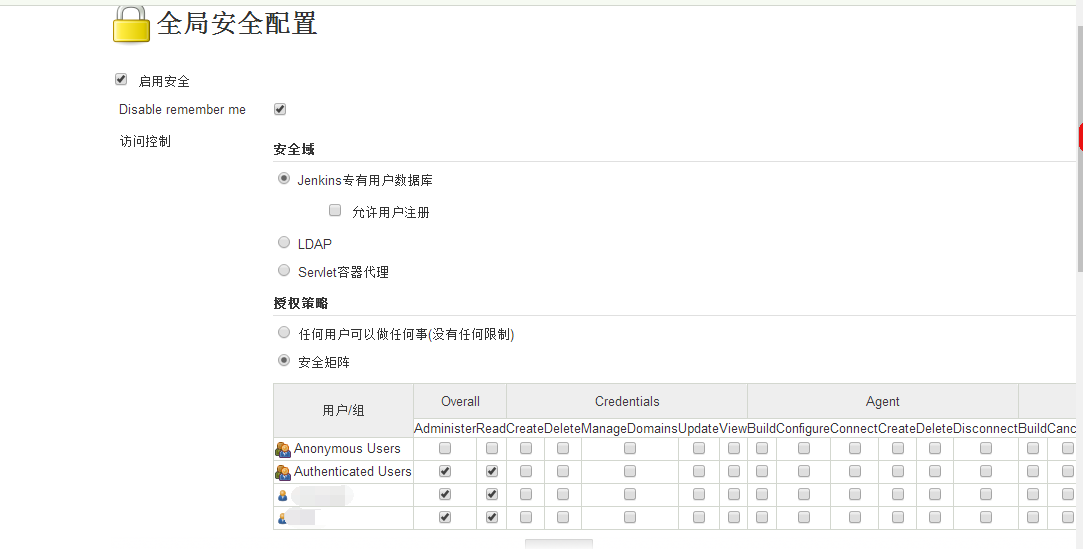Check Agent Disconnect for Anonymous Users
The height and width of the screenshot is (549, 1083).
pyautogui.click(x=986, y=448)
